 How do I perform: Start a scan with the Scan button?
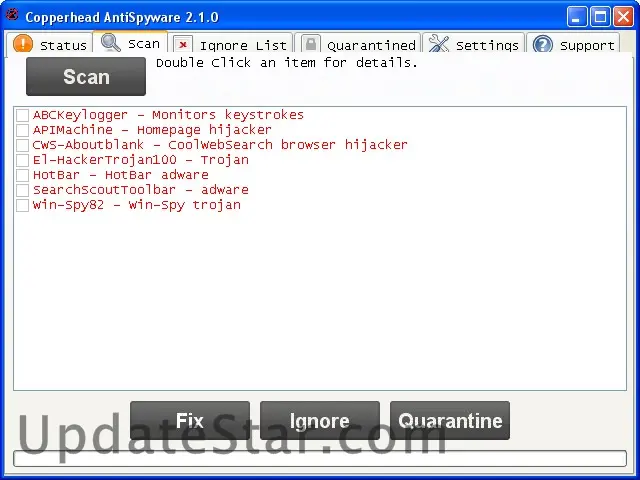pos(86,76)
